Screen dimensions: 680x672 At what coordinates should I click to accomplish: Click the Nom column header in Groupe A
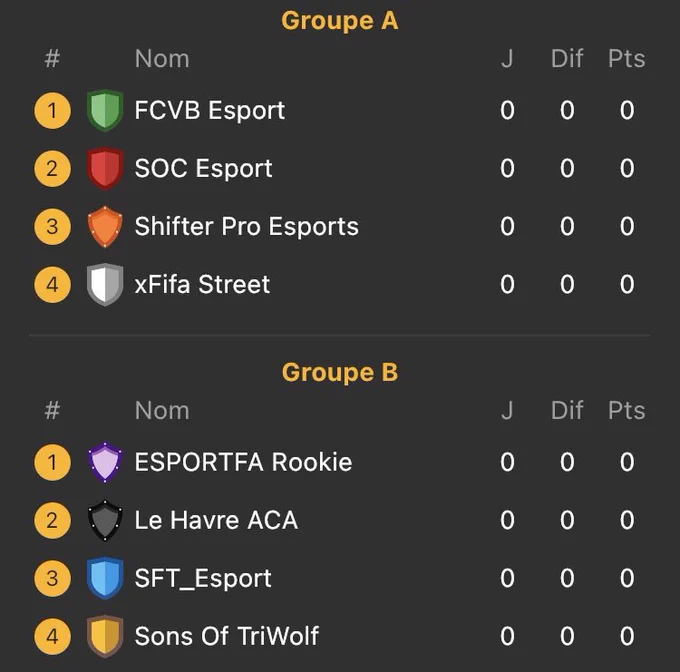(x=162, y=59)
